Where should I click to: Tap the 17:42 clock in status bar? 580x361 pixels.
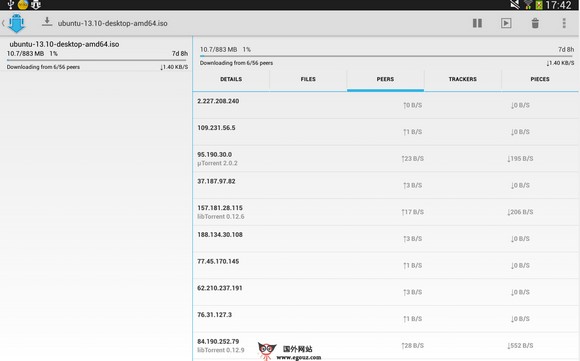[x=558, y=5]
